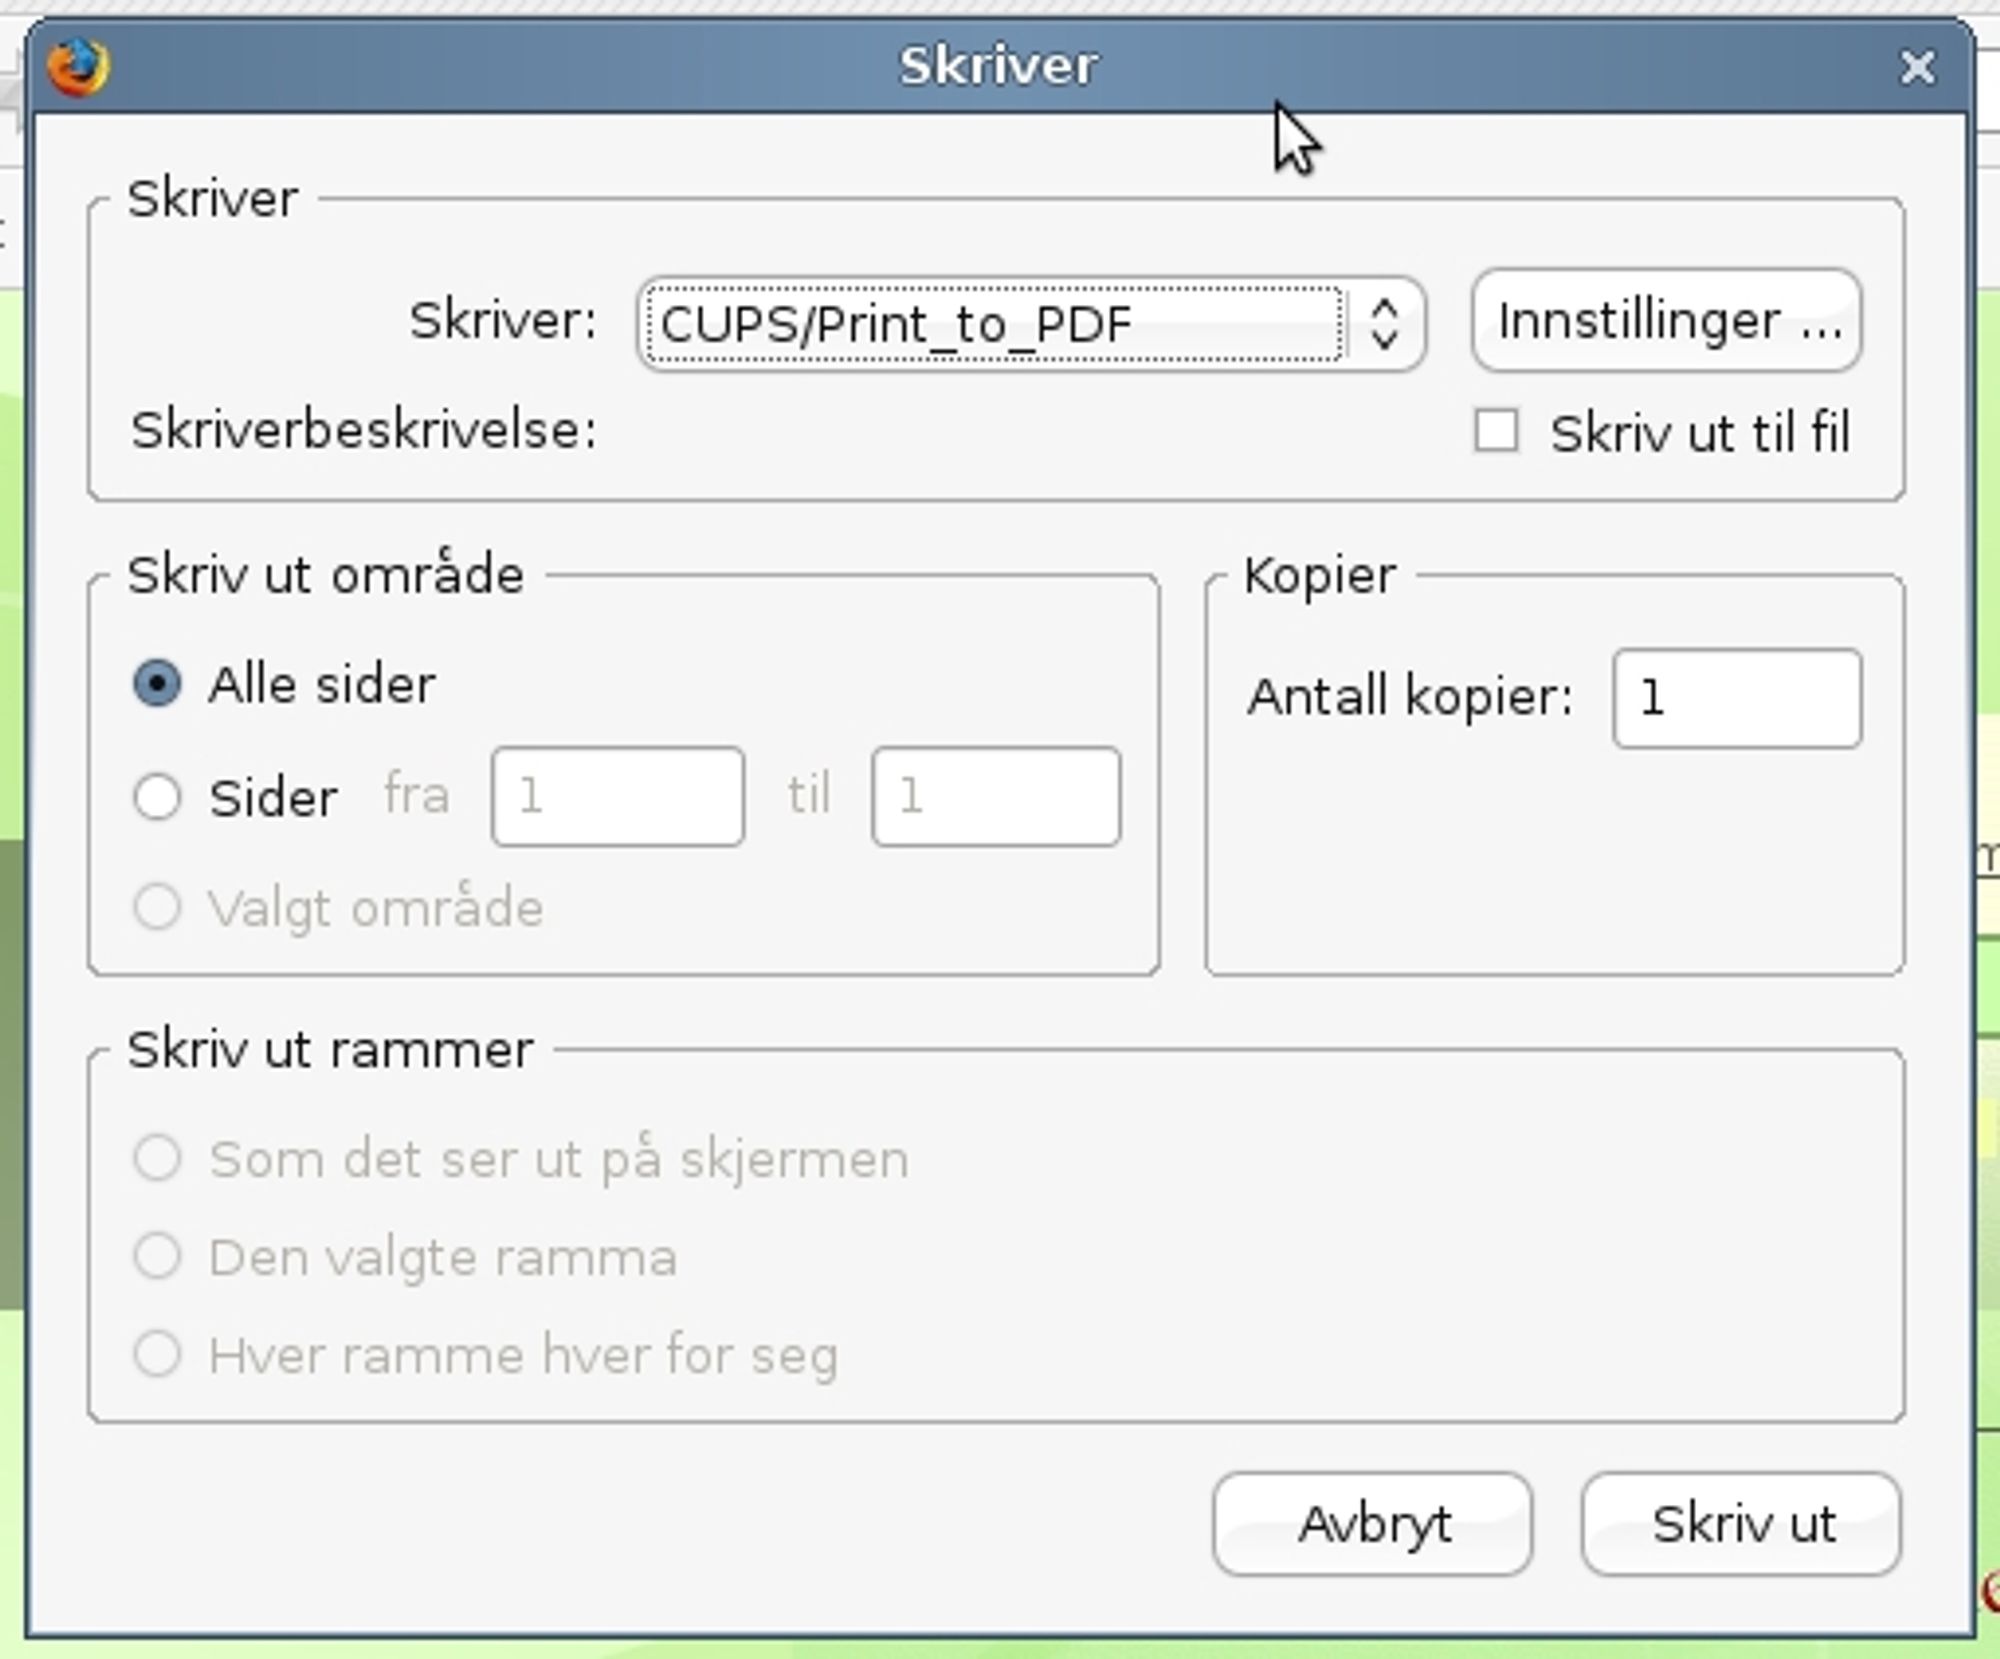
Task: Open Innstillinger printer settings
Action: (x=1666, y=321)
